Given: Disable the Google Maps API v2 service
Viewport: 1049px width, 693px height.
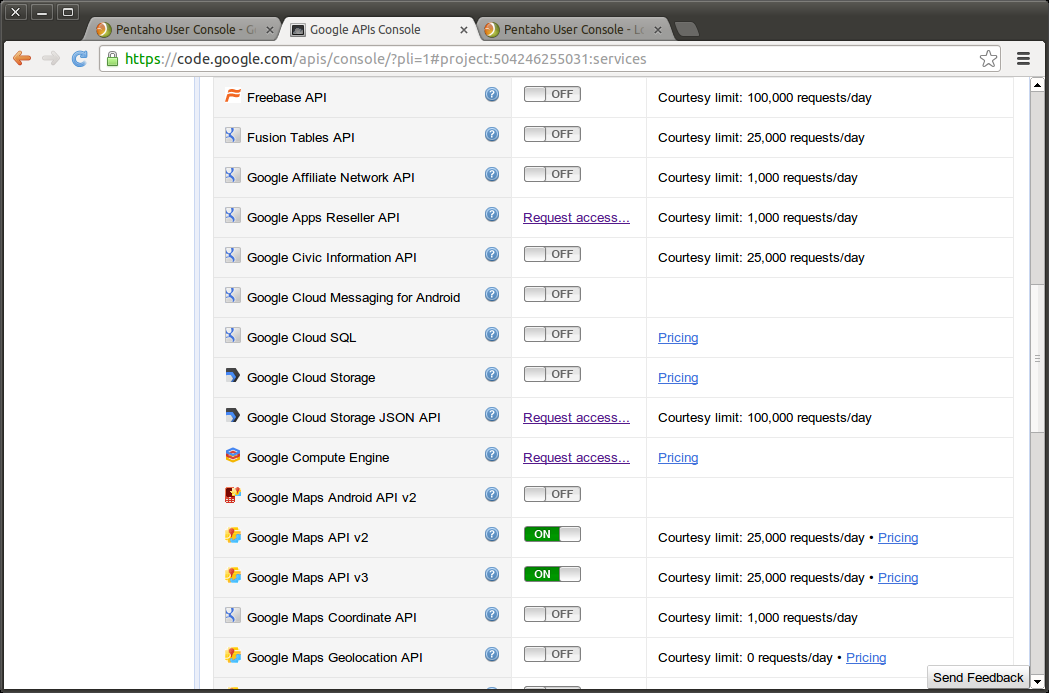Looking at the screenshot, I should pyautogui.click(x=551, y=533).
